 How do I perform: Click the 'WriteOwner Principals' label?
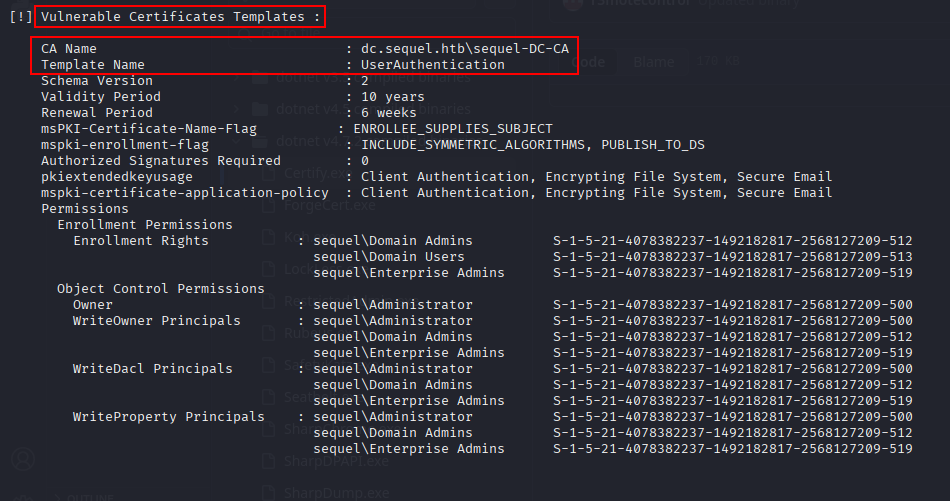pyautogui.click(x=156, y=320)
